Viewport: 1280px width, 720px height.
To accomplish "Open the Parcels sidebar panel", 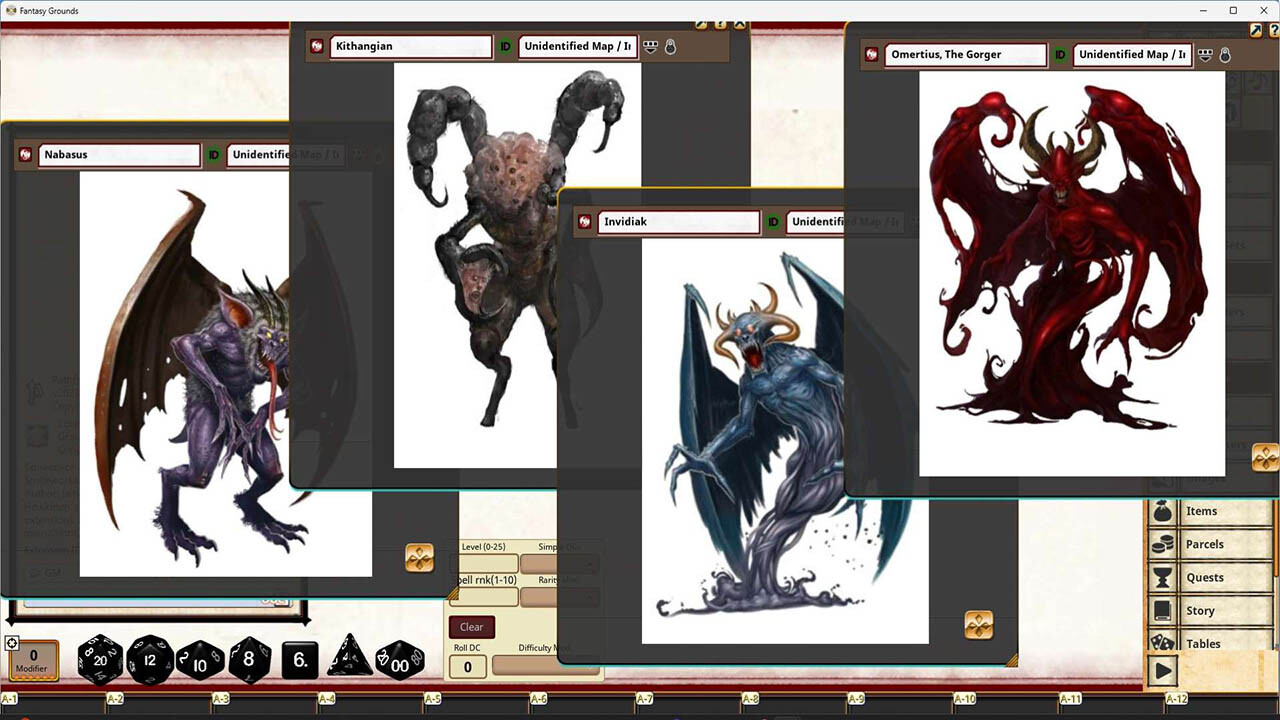I will pyautogui.click(x=1204, y=544).
